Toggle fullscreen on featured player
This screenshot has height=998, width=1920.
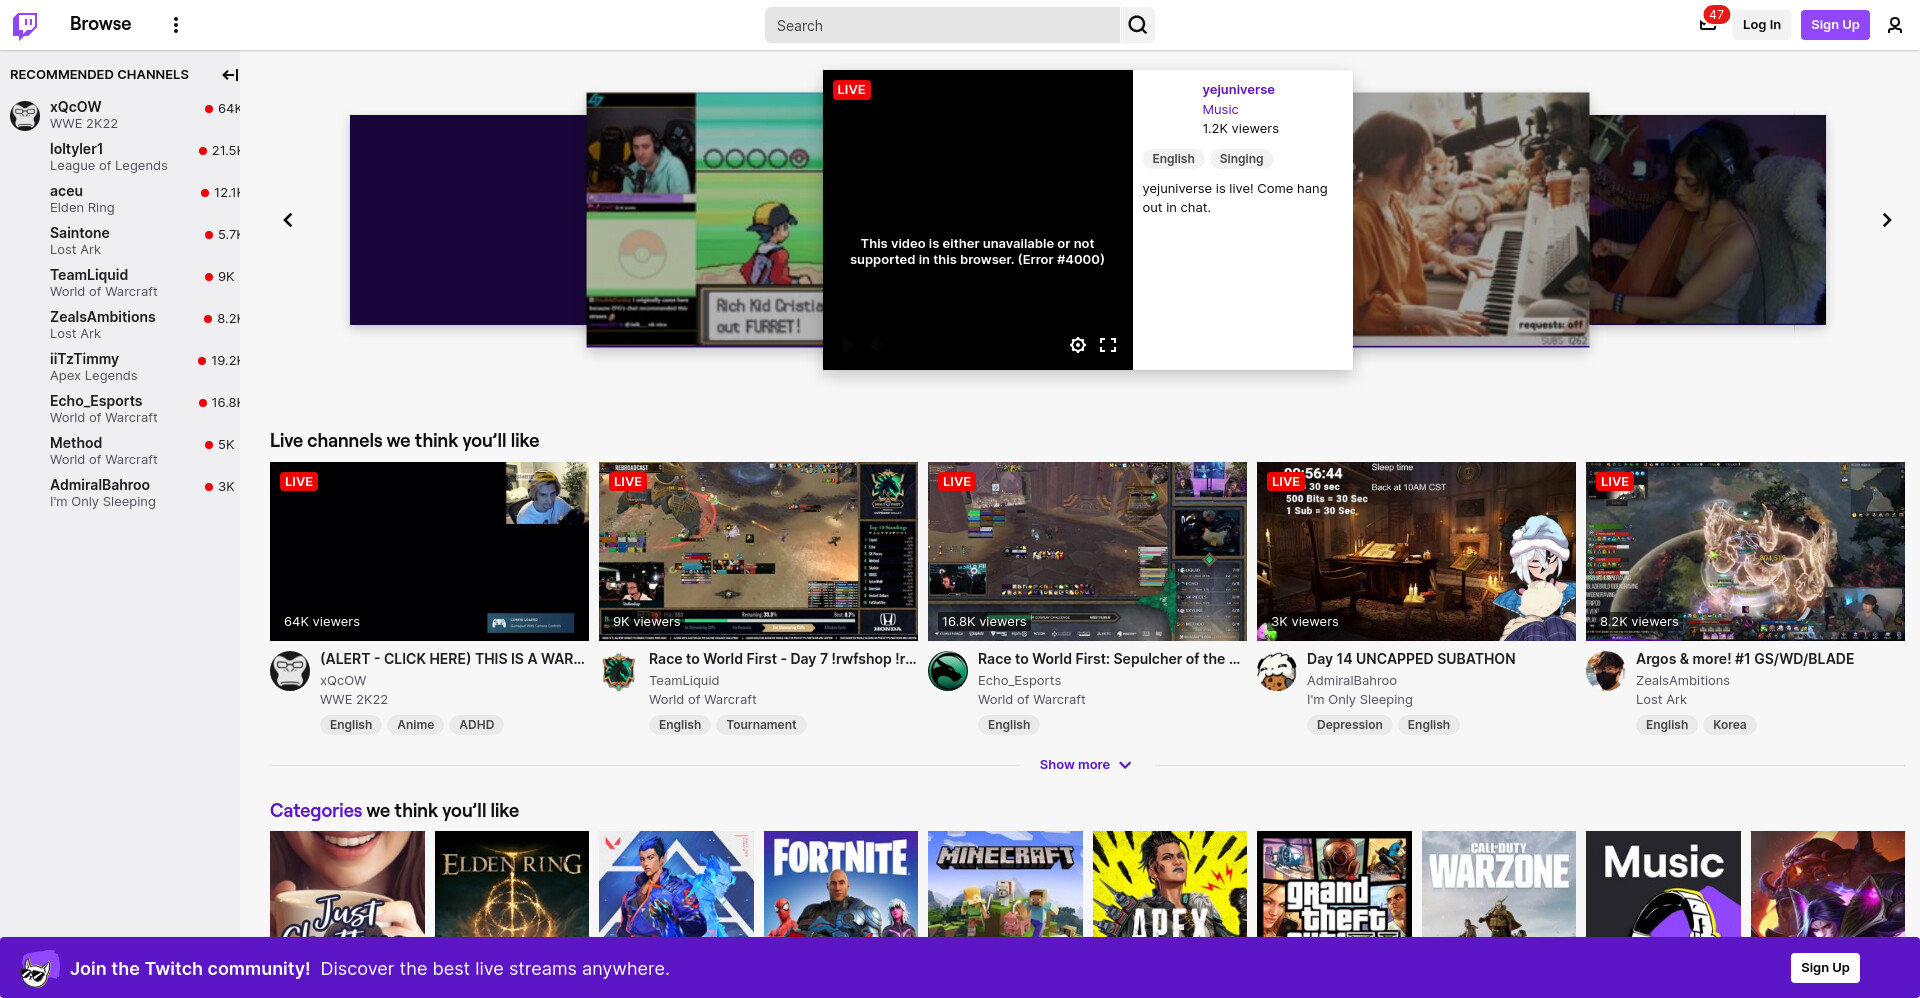point(1108,345)
